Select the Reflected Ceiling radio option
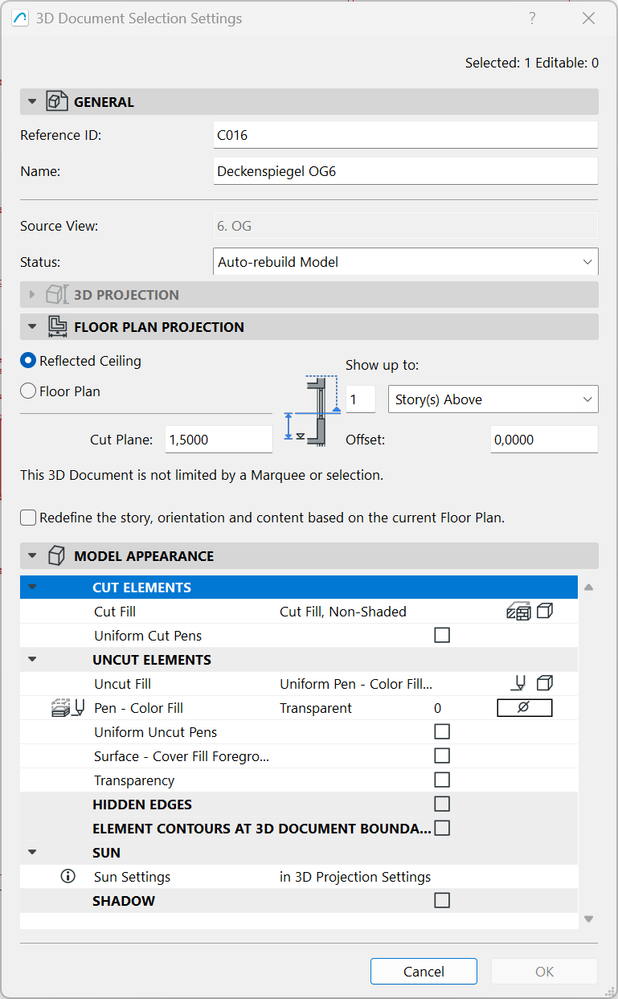The image size is (618, 999). (28, 361)
